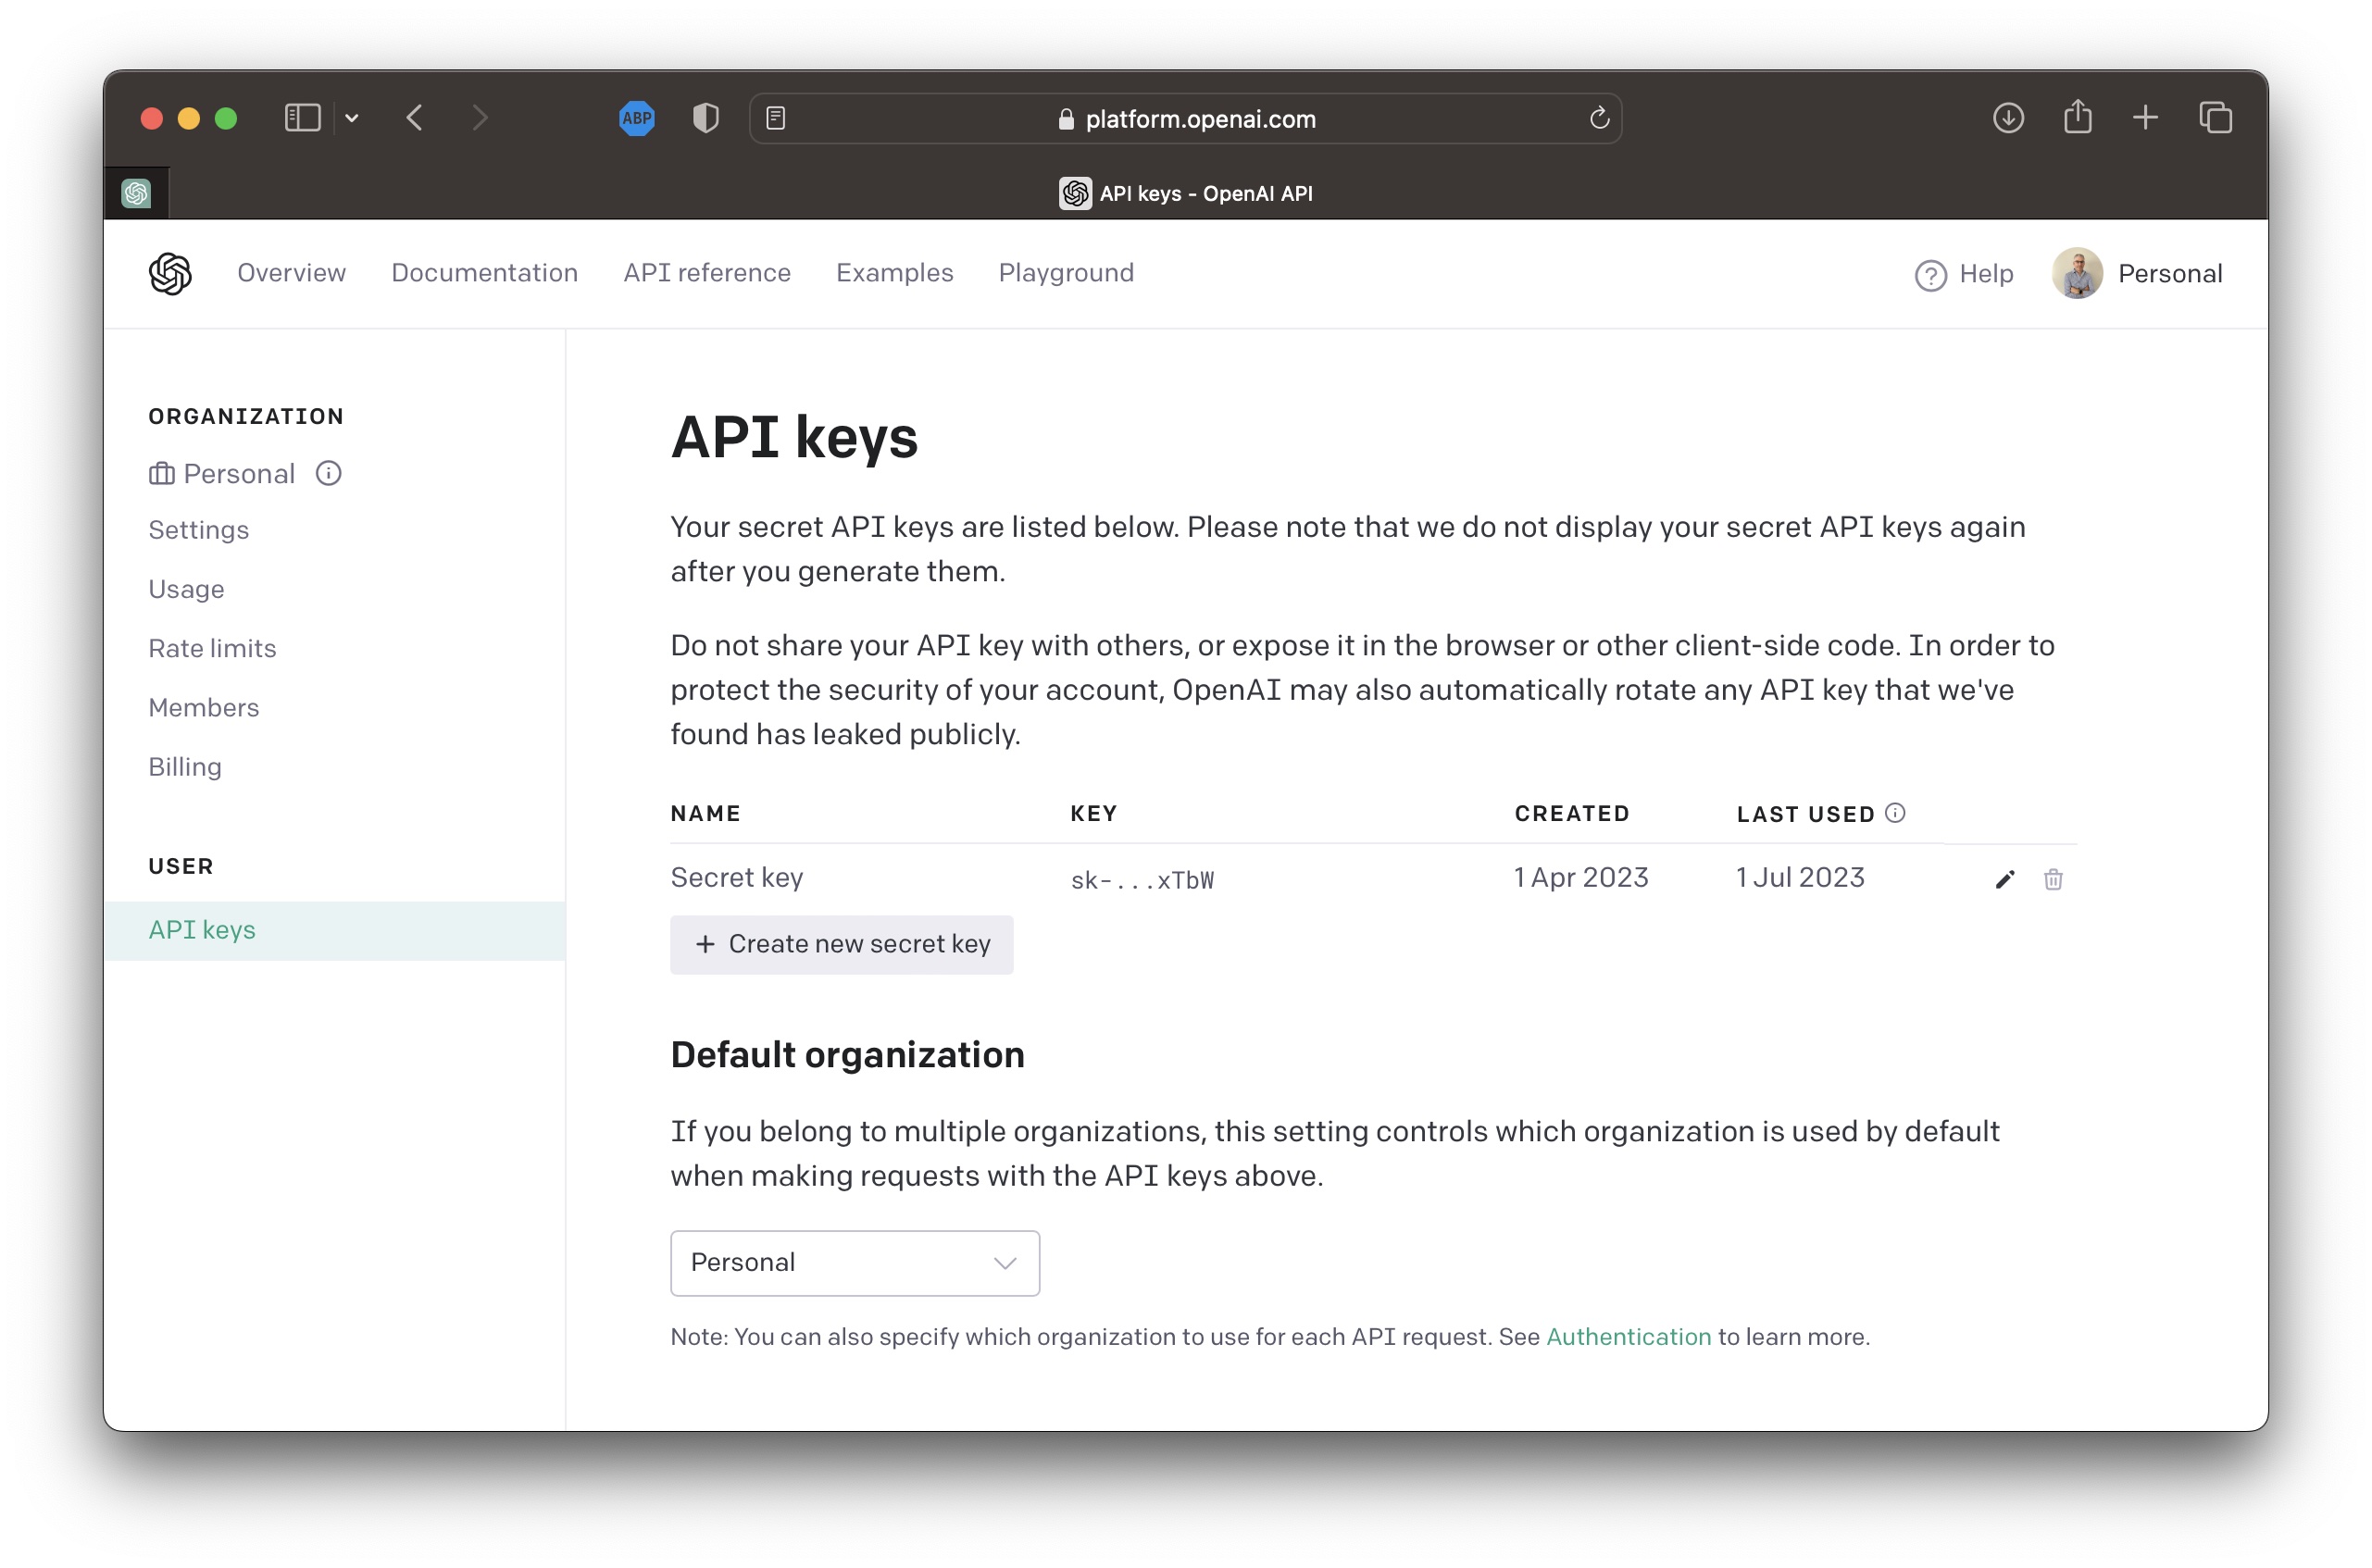Click the platform.openai.com address bar

[1186, 118]
